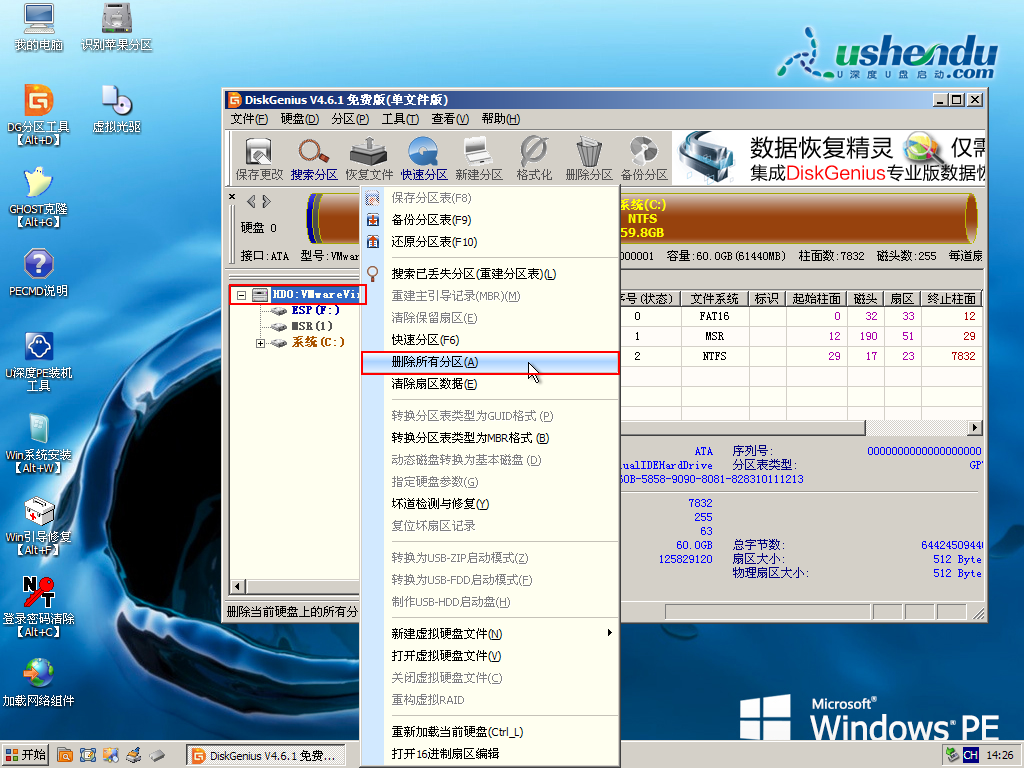
Task: Expand the 系统(C:) partition tree node
Action: click(260, 343)
